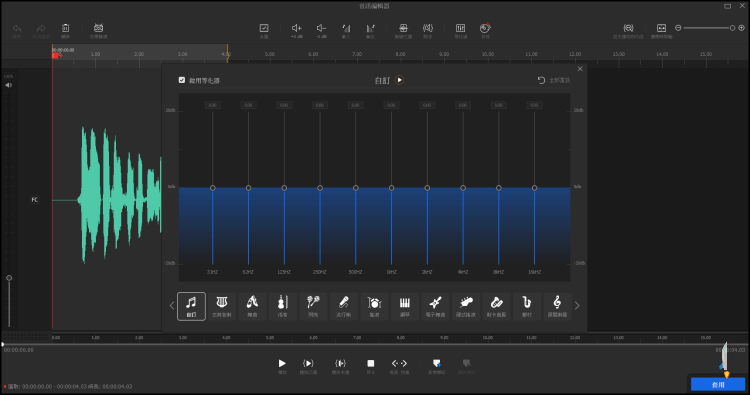This screenshot has width=750, height=395.
Task: Click the 16kHz gain value field
Action: [x=534, y=105]
